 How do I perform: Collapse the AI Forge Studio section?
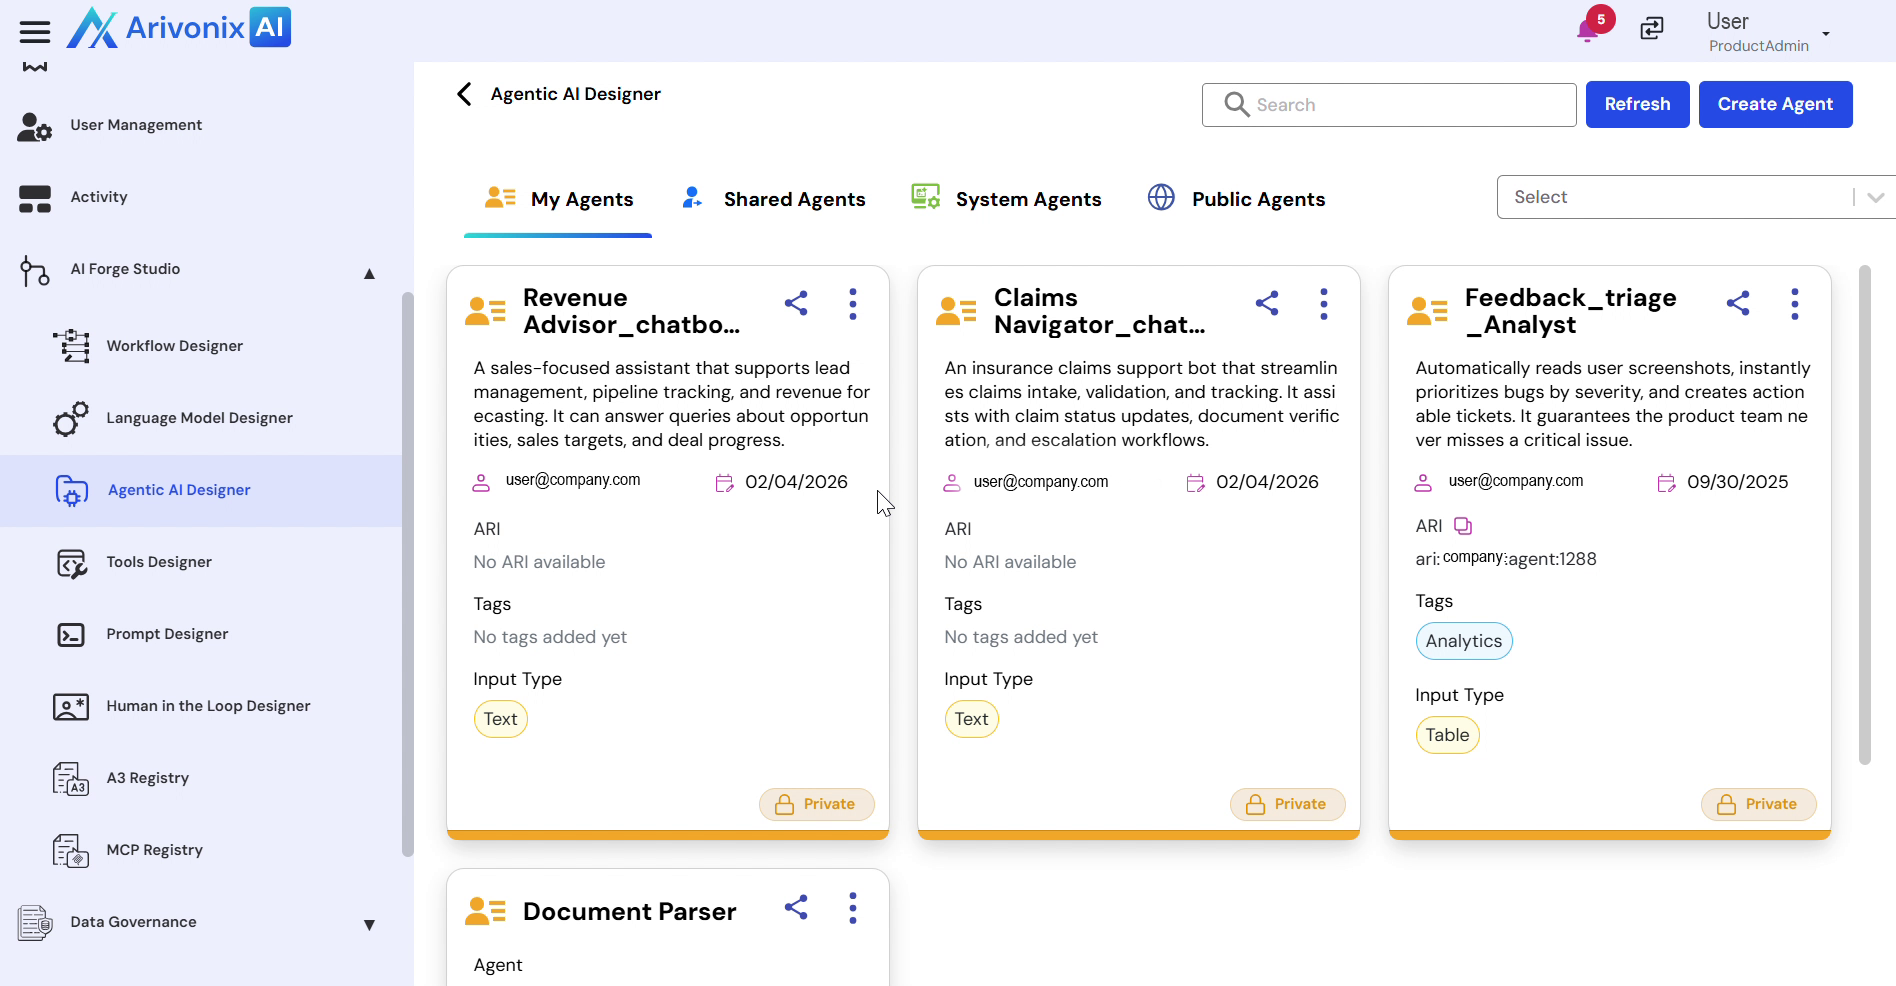(x=369, y=273)
